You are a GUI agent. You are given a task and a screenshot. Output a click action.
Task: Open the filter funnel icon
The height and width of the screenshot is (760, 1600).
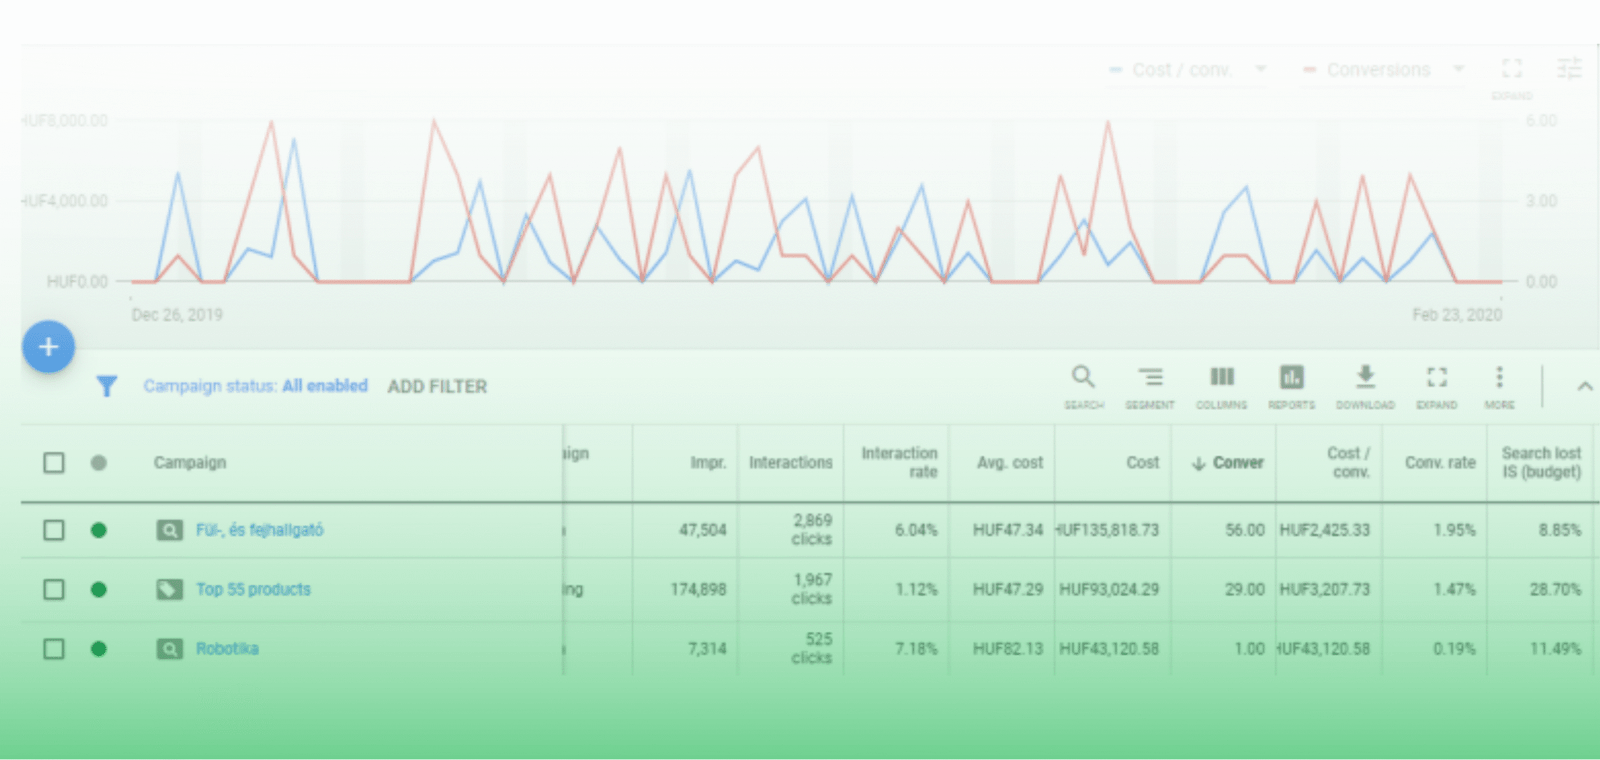point(106,386)
